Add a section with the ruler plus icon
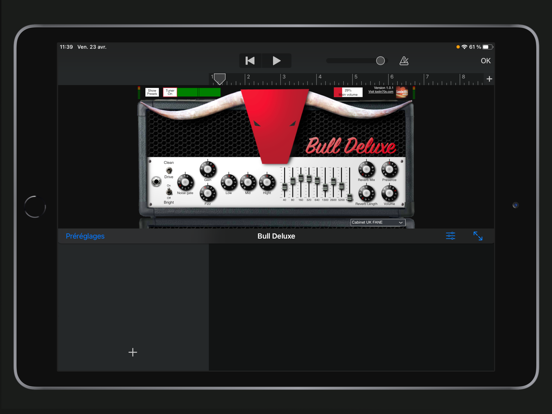 [489, 79]
